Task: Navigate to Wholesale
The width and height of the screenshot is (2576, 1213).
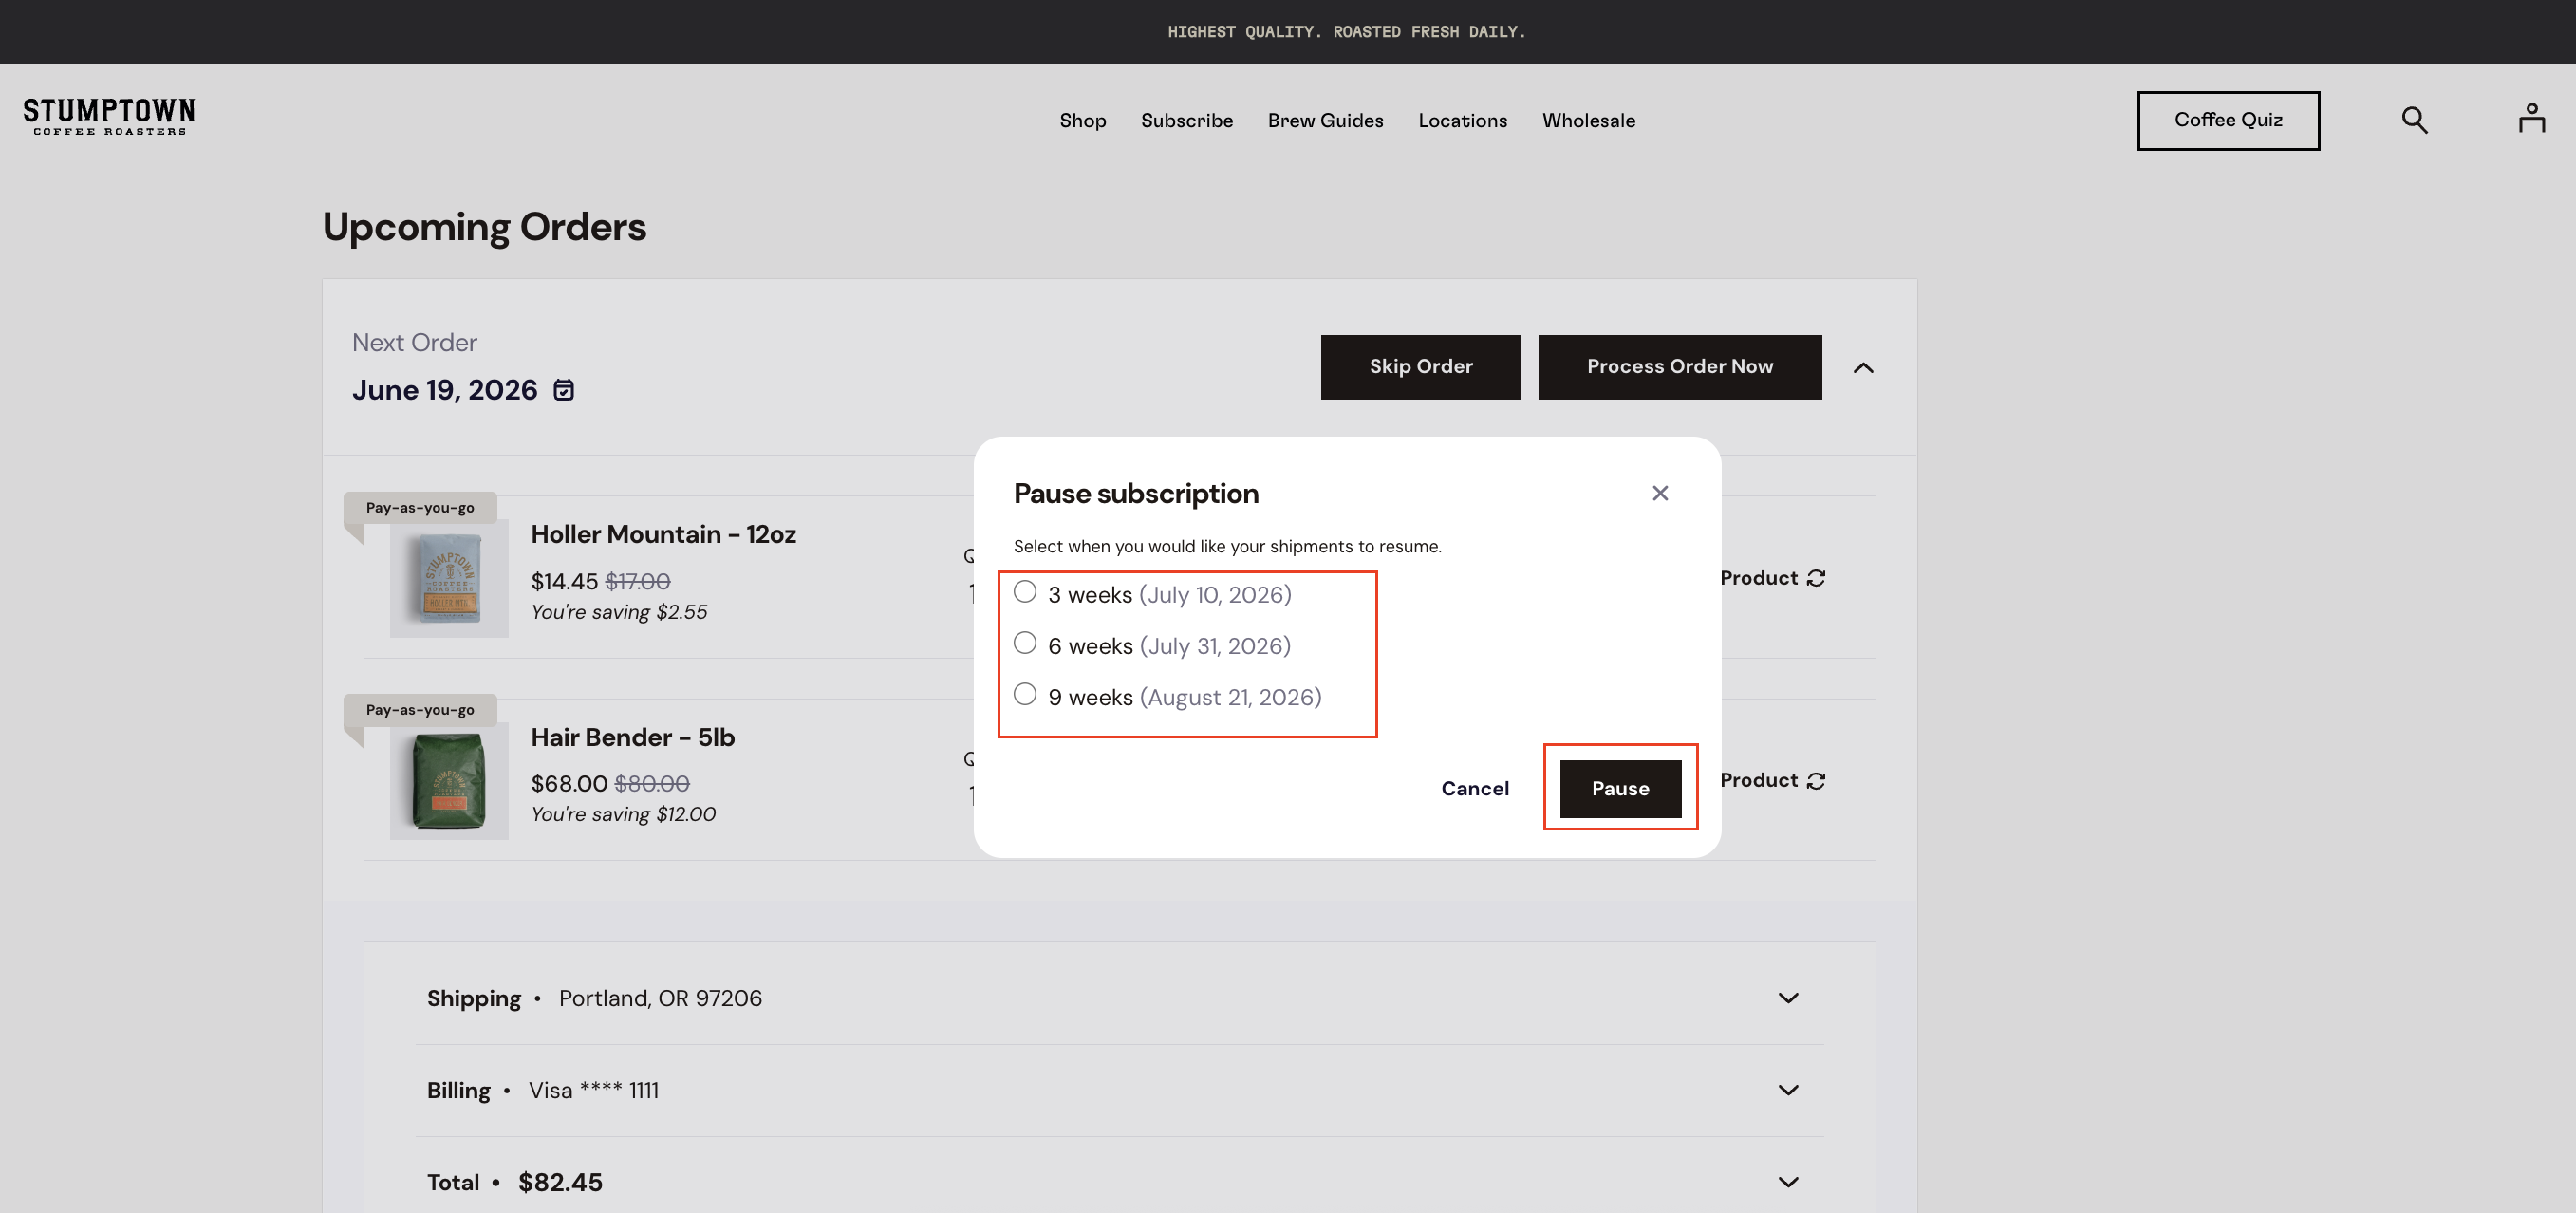Action: 1589,120
